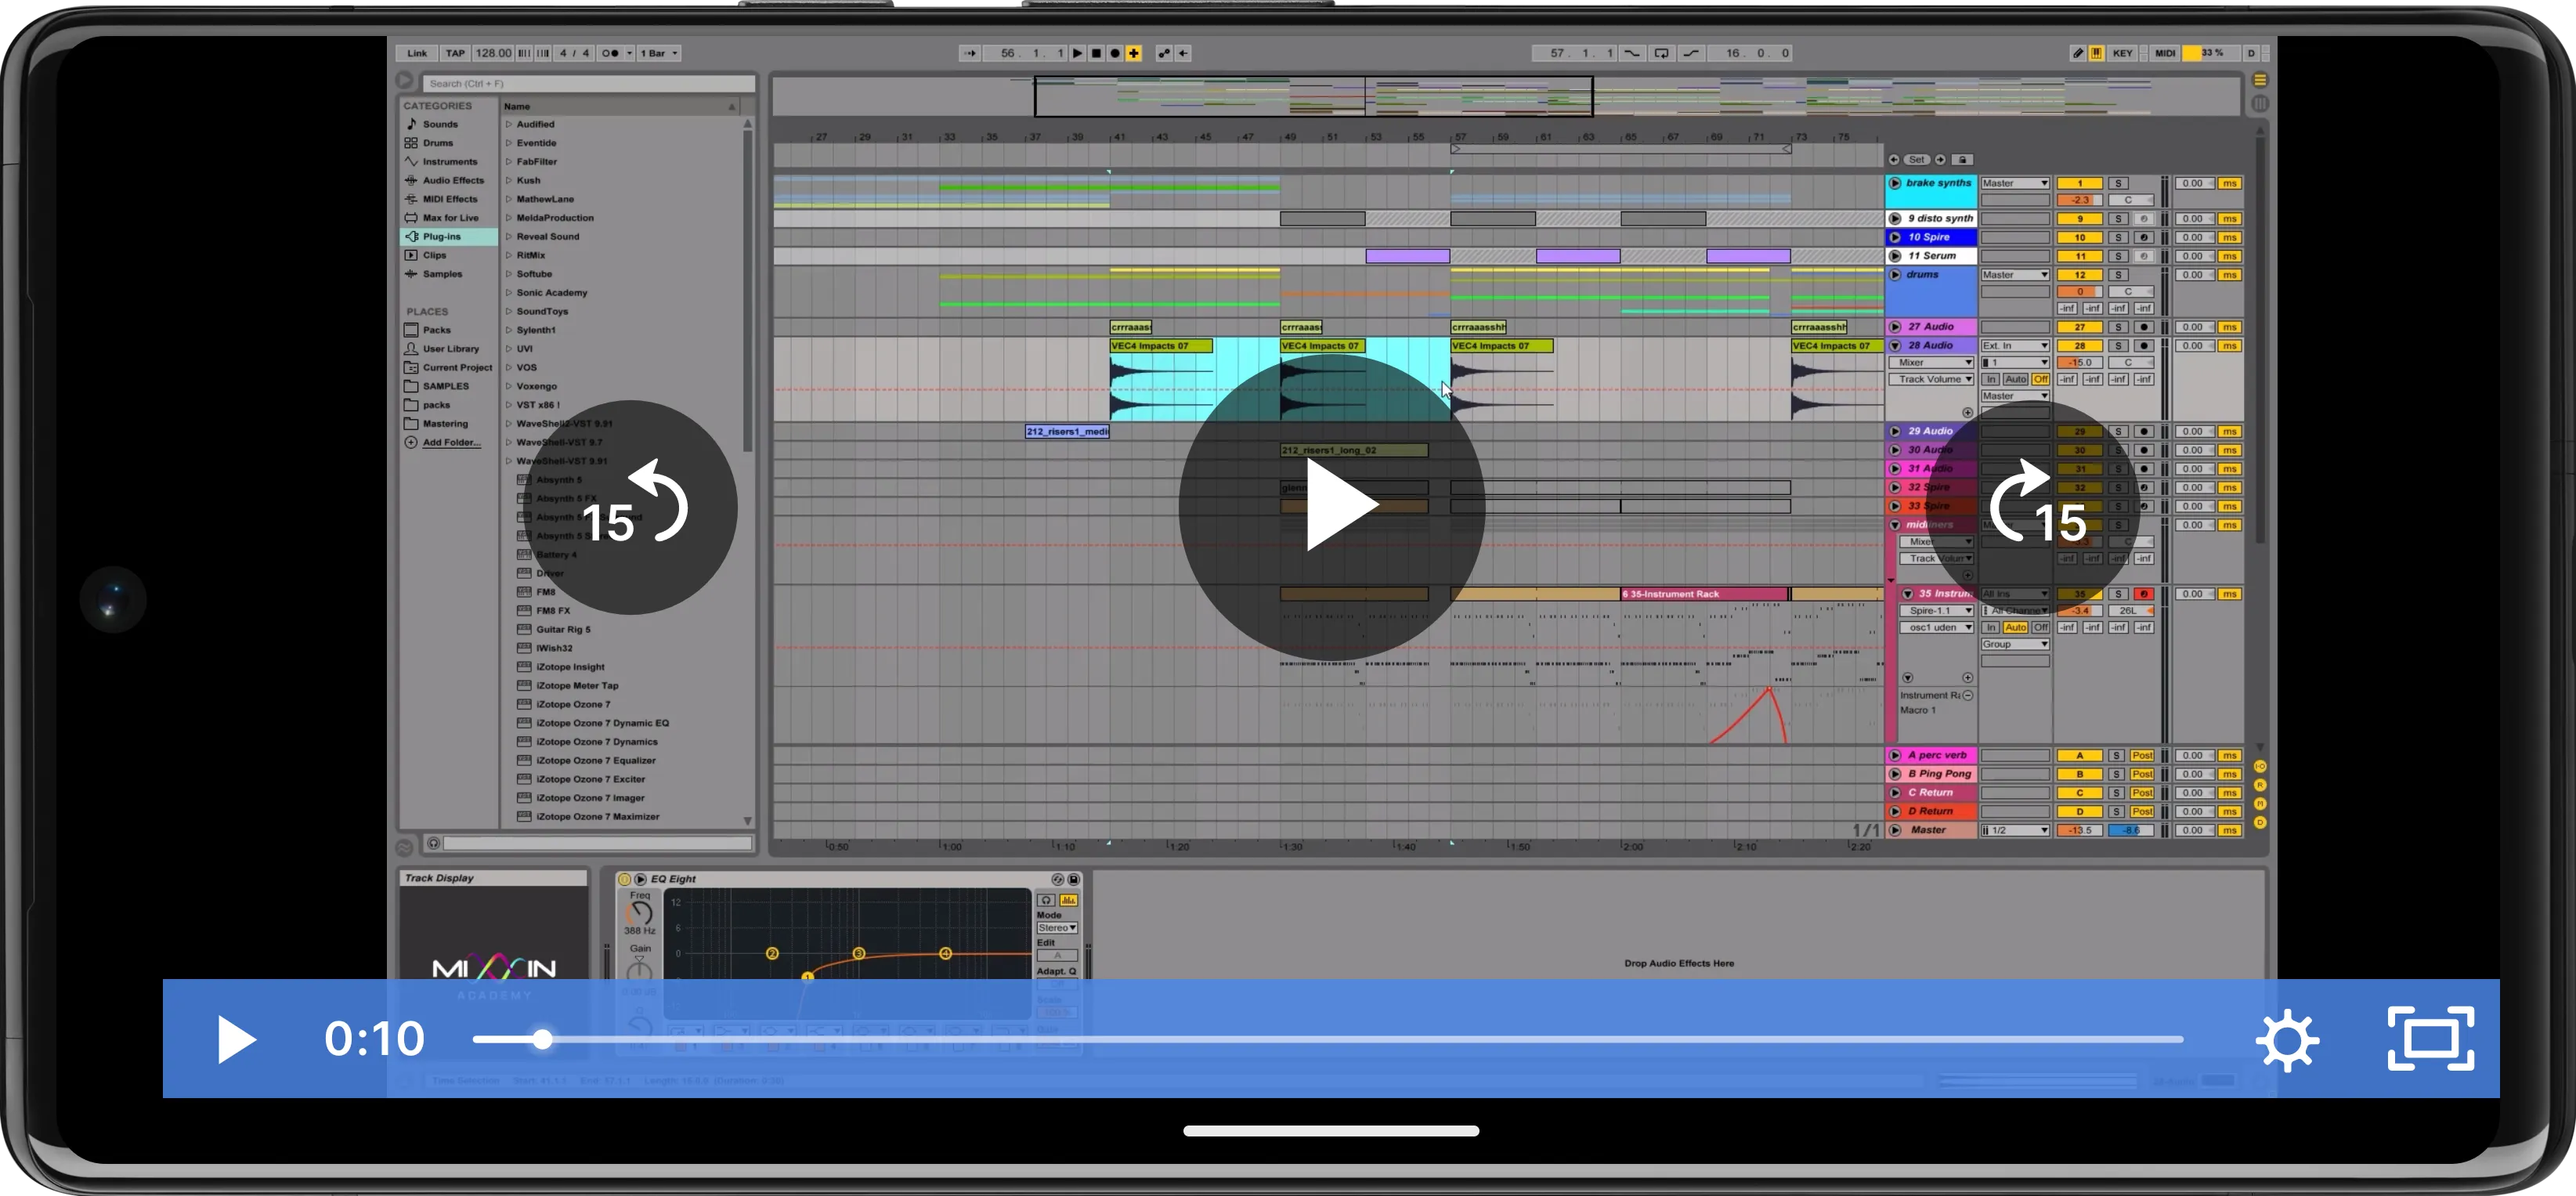Toggle Follow playback arrow button

tap(969, 53)
